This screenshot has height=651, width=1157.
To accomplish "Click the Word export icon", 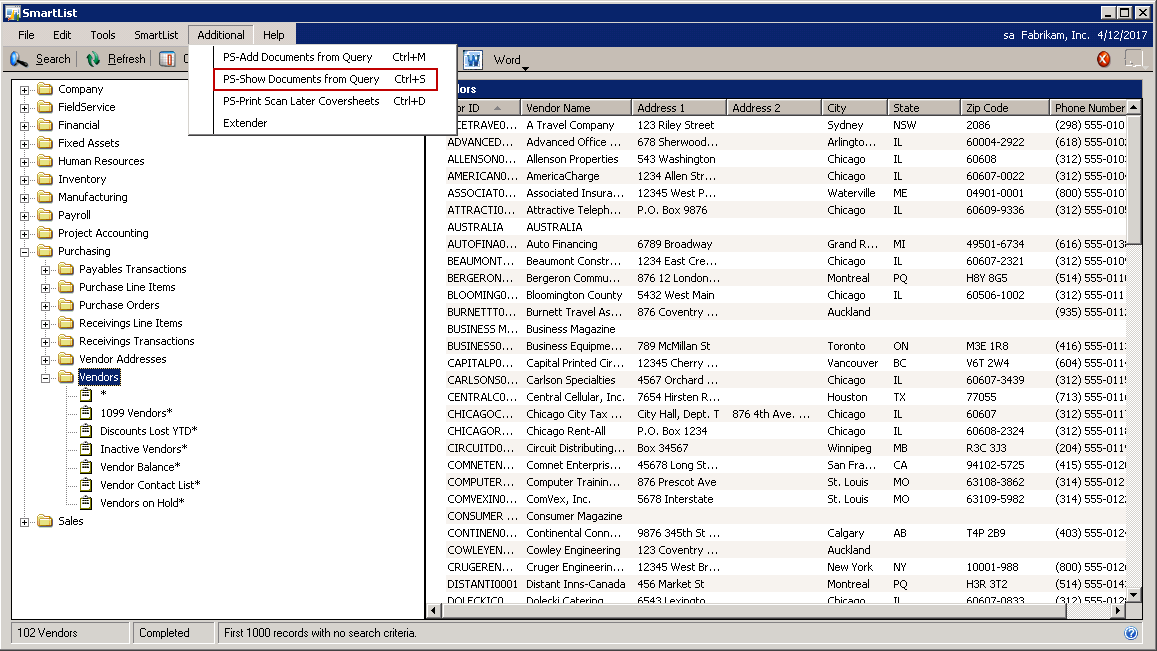I will 473,60.
